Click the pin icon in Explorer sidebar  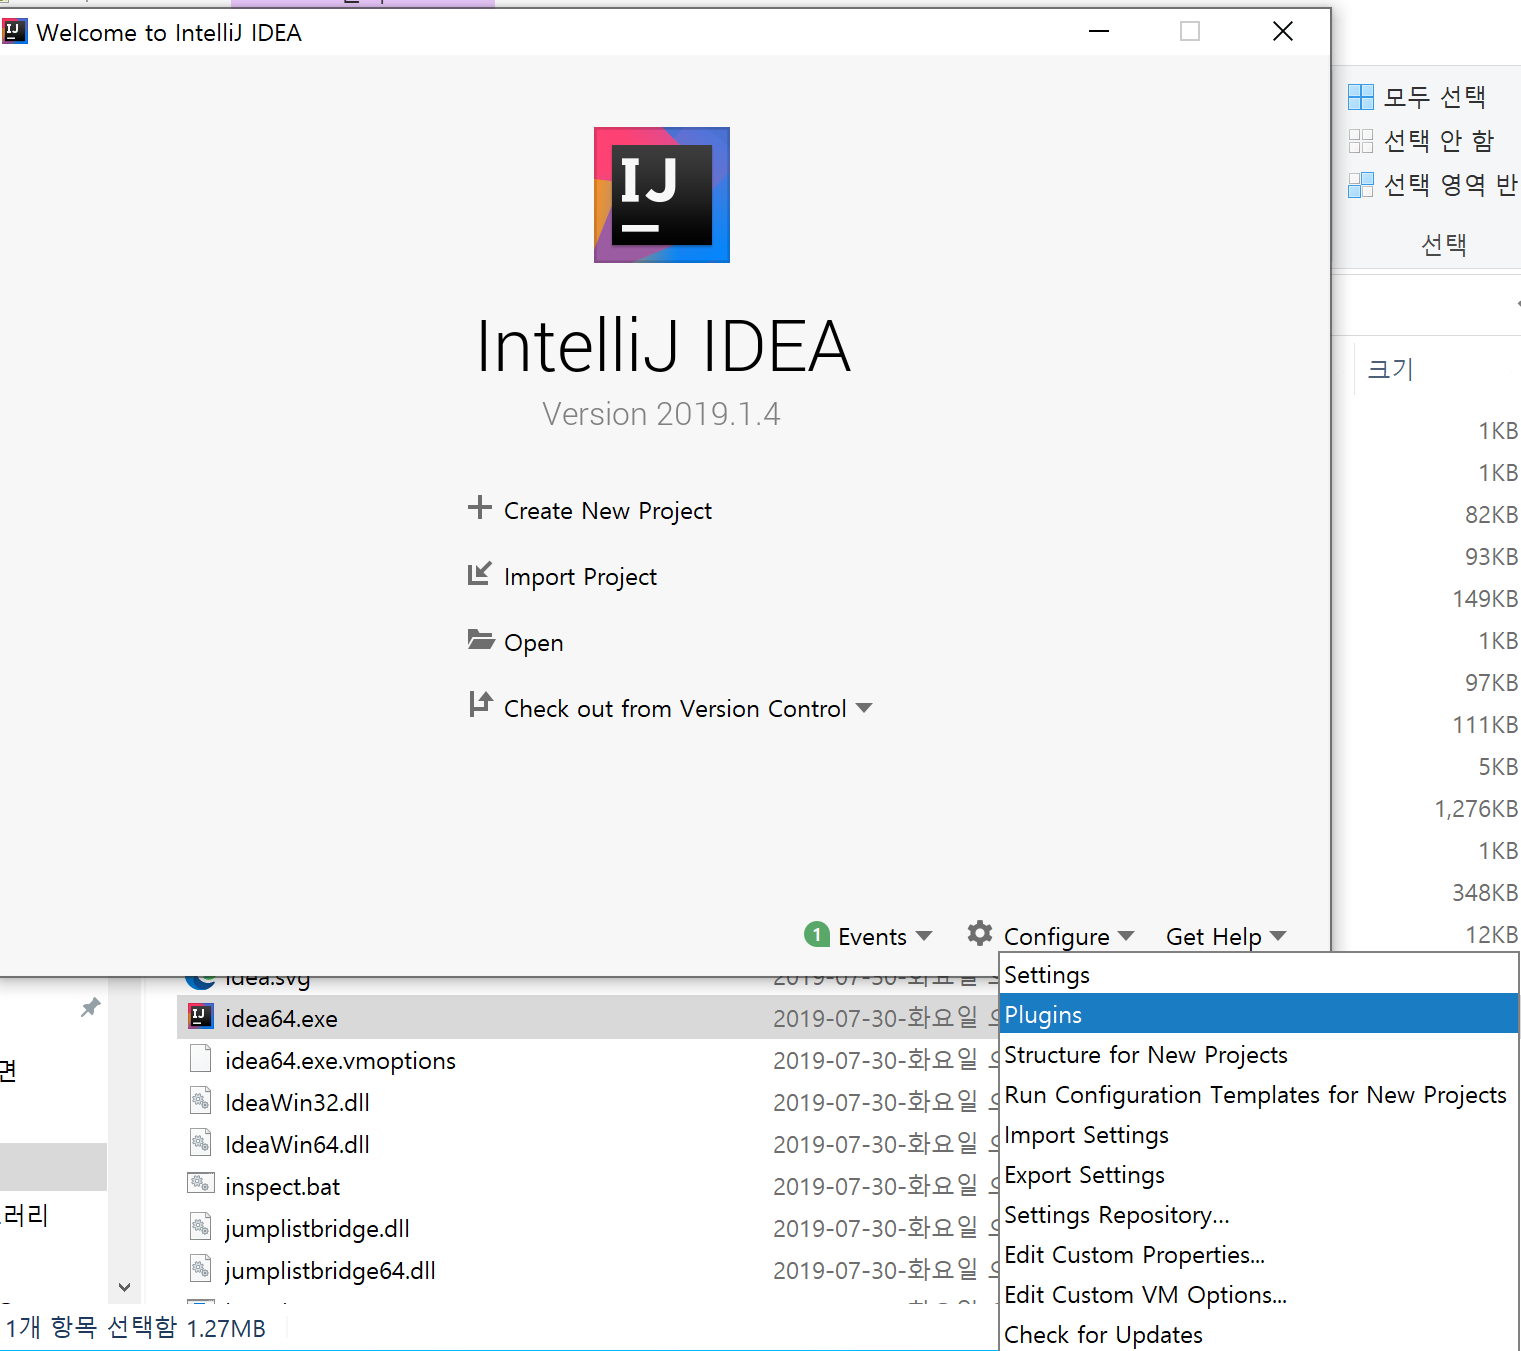point(91,1007)
